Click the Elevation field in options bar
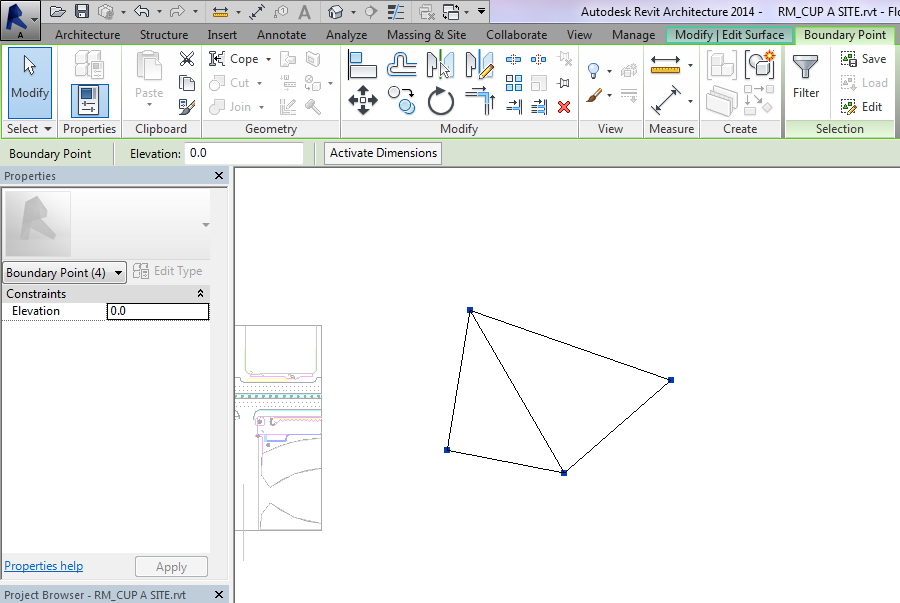The image size is (900, 603). pyautogui.click(x=244, y=153)
